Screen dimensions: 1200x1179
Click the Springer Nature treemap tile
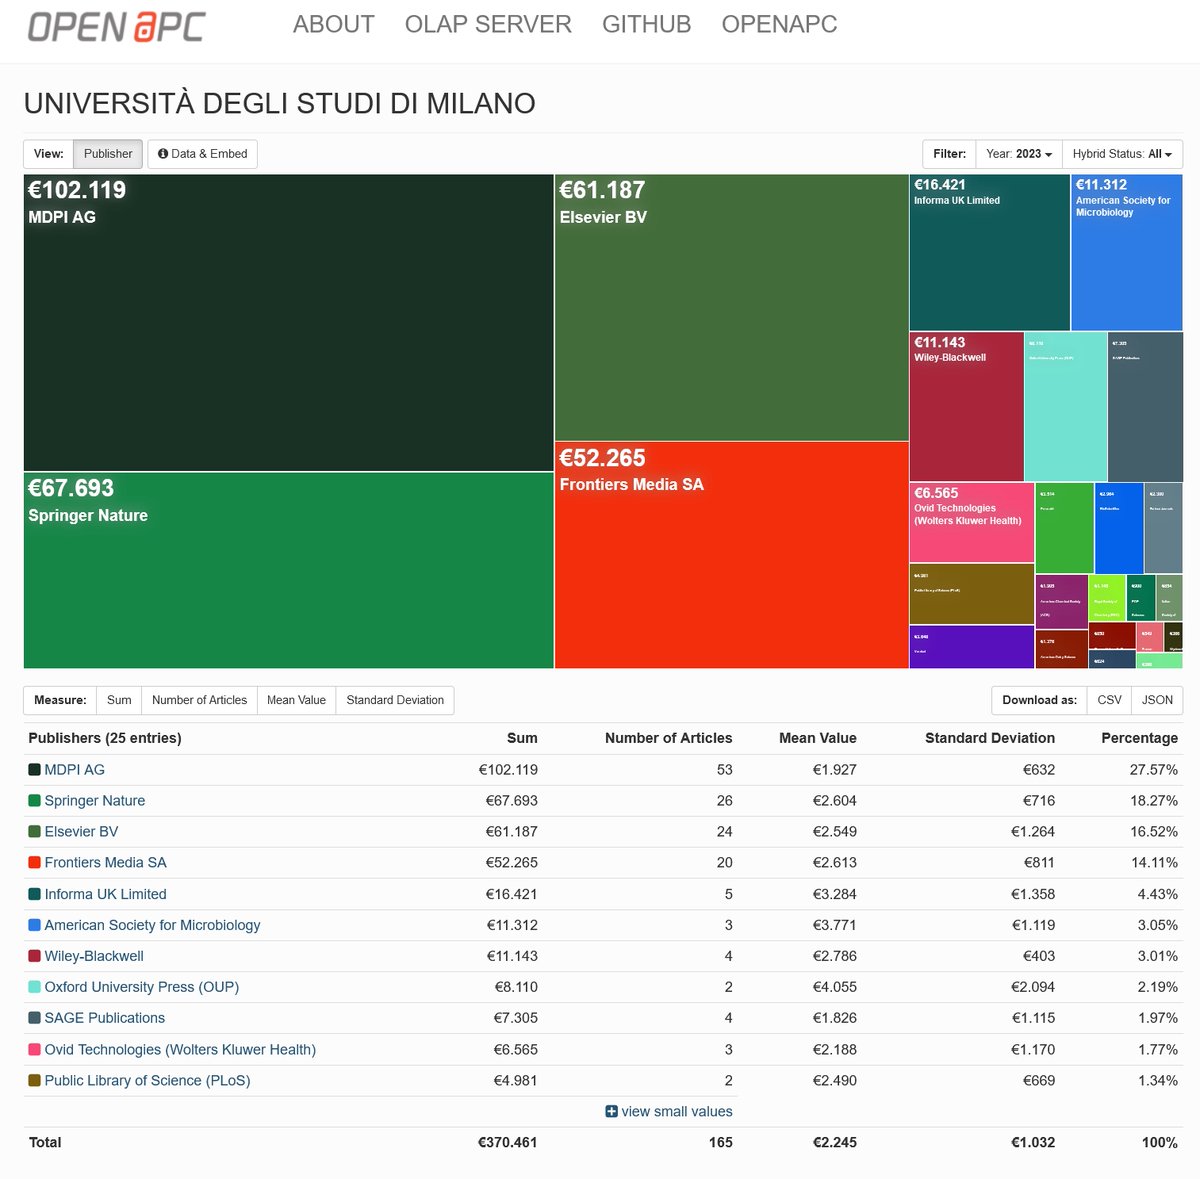point(288,570)
